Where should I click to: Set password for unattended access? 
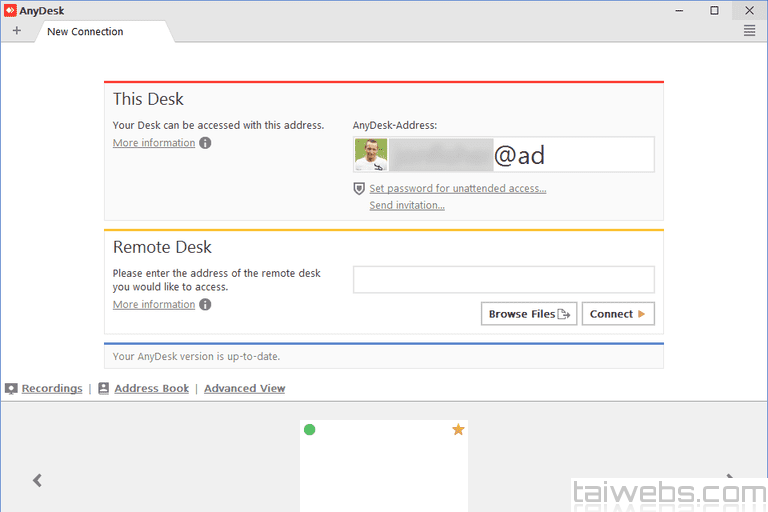[x=457, y=189]
